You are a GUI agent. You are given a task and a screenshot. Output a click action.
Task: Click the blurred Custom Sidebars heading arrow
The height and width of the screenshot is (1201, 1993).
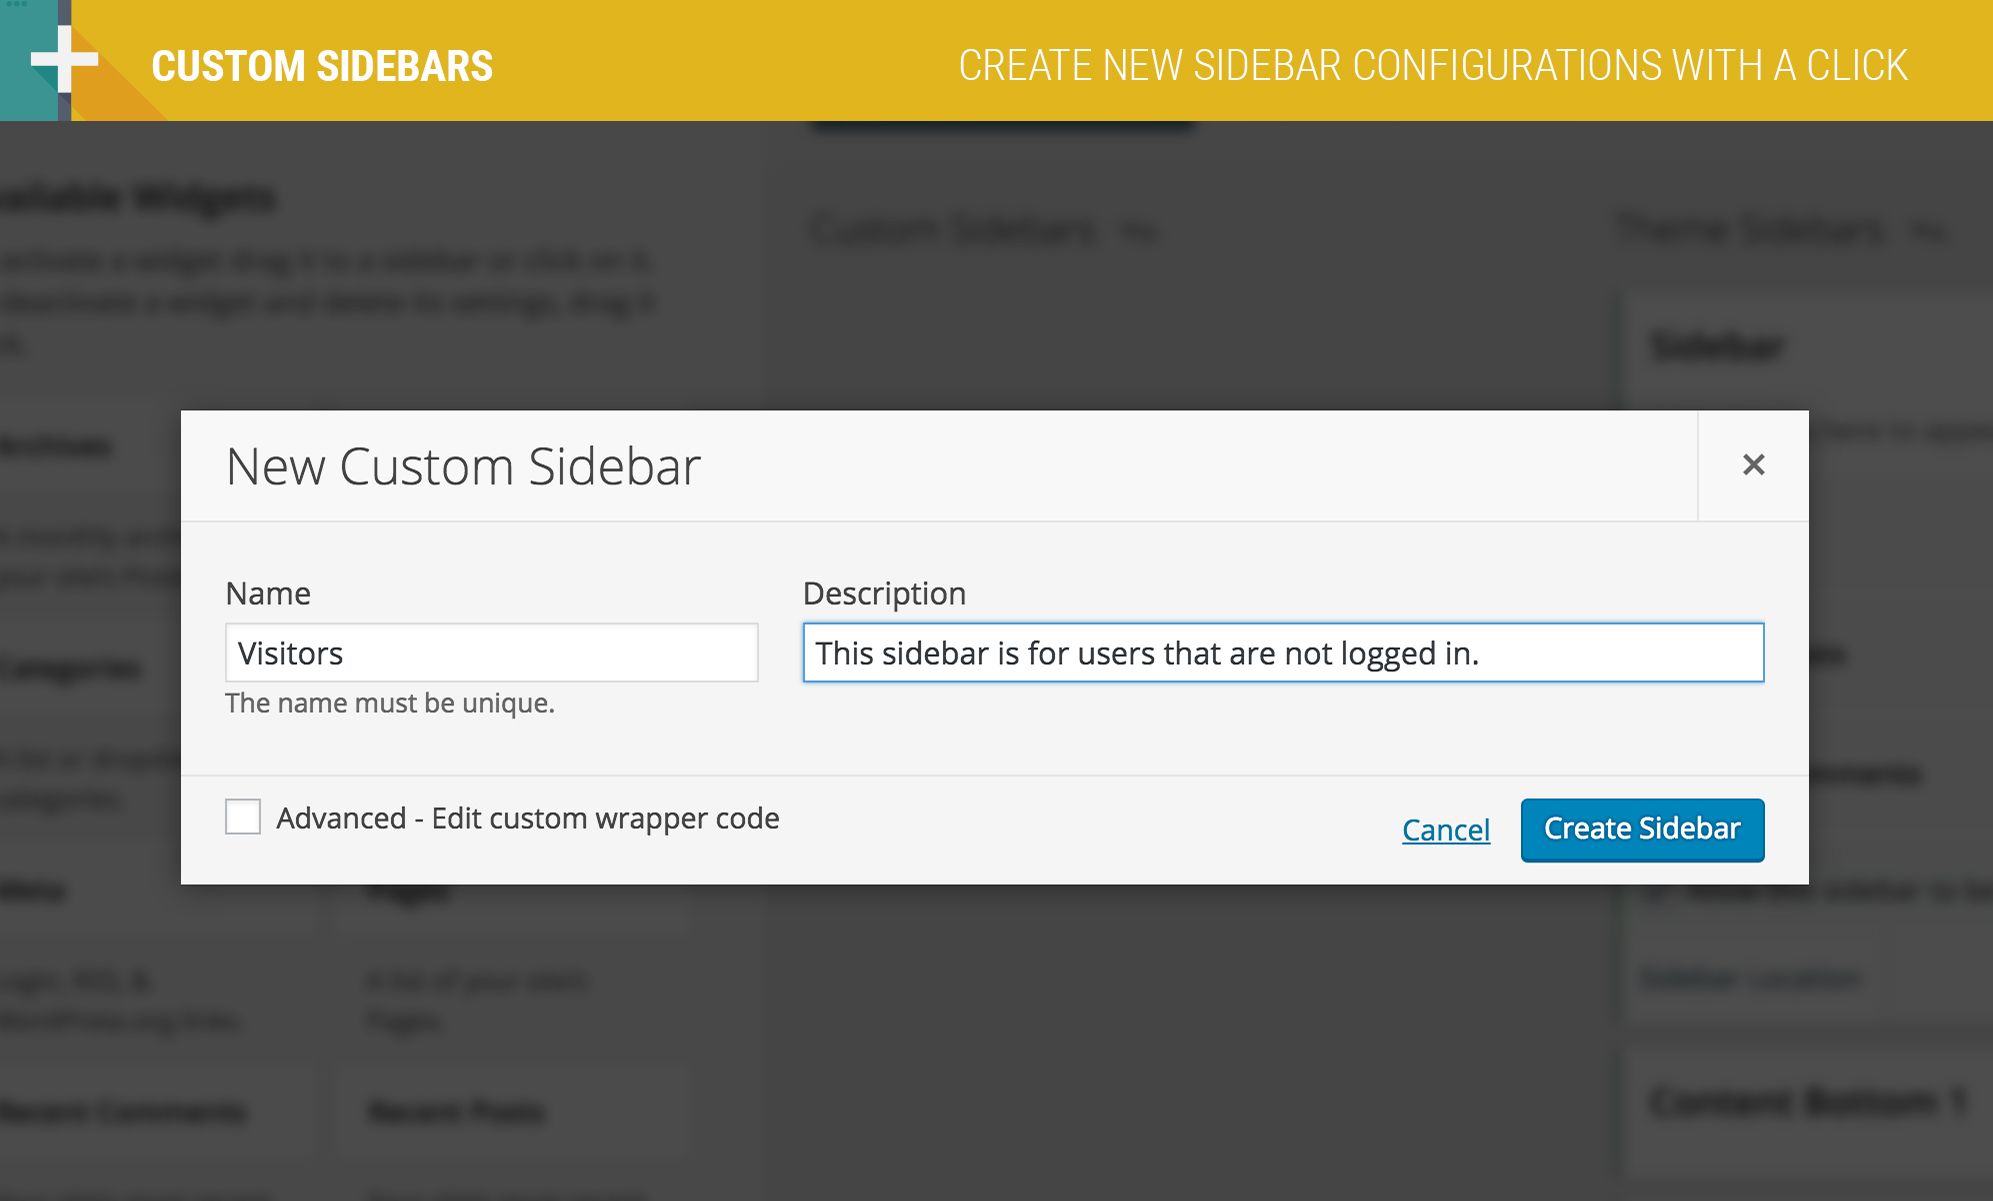click(x=1139, y=232)
